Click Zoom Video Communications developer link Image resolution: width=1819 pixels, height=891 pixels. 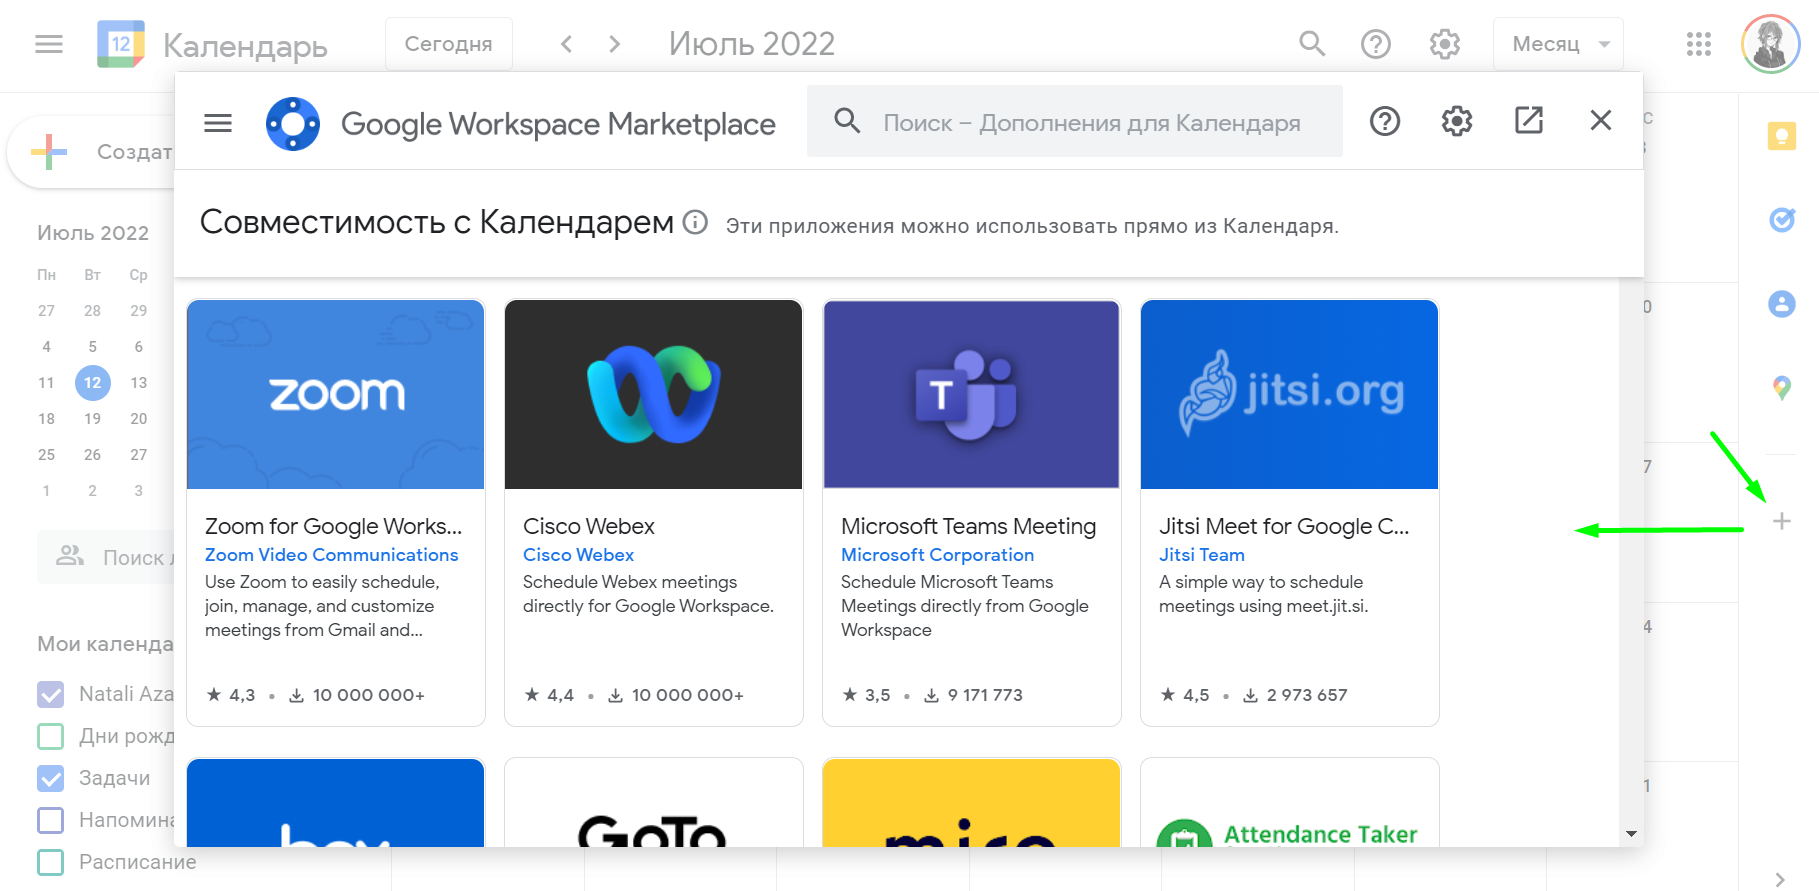pyautogui.click(x=331, y=555)
